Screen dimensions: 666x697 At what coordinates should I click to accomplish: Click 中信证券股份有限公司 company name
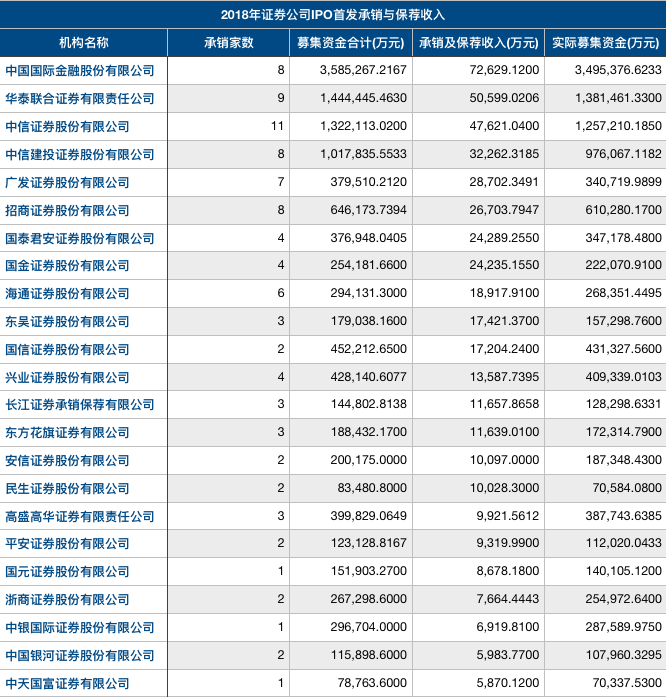[68, 127]
